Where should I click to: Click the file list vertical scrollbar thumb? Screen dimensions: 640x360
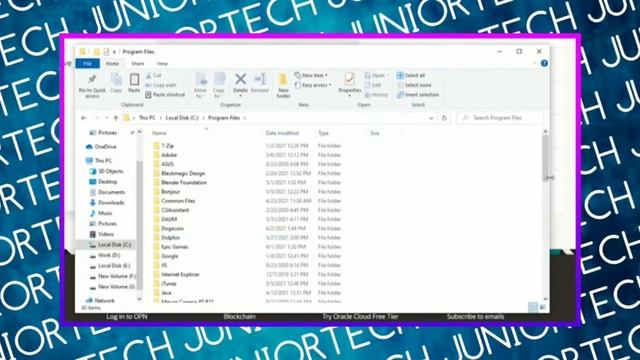coord(545,157)
